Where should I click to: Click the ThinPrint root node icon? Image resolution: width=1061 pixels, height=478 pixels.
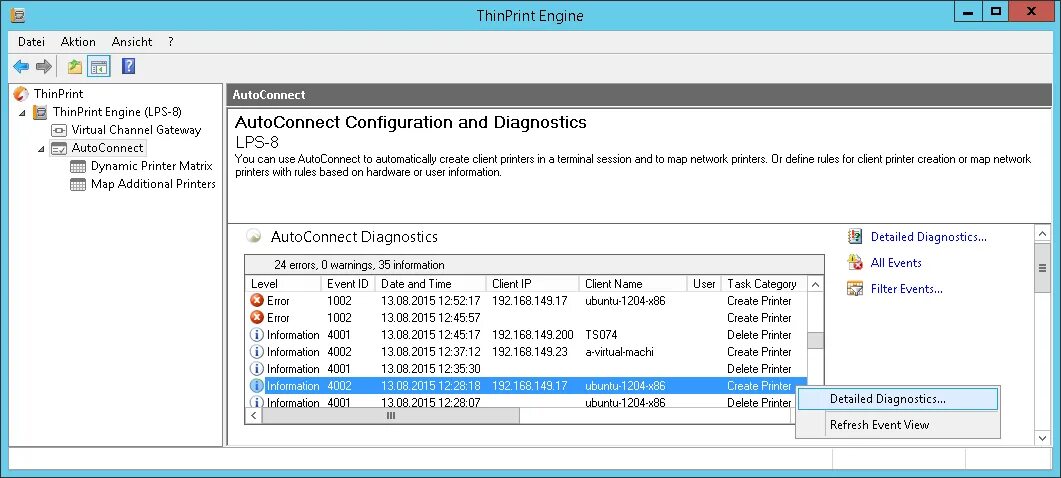click(x=22, y=93)
